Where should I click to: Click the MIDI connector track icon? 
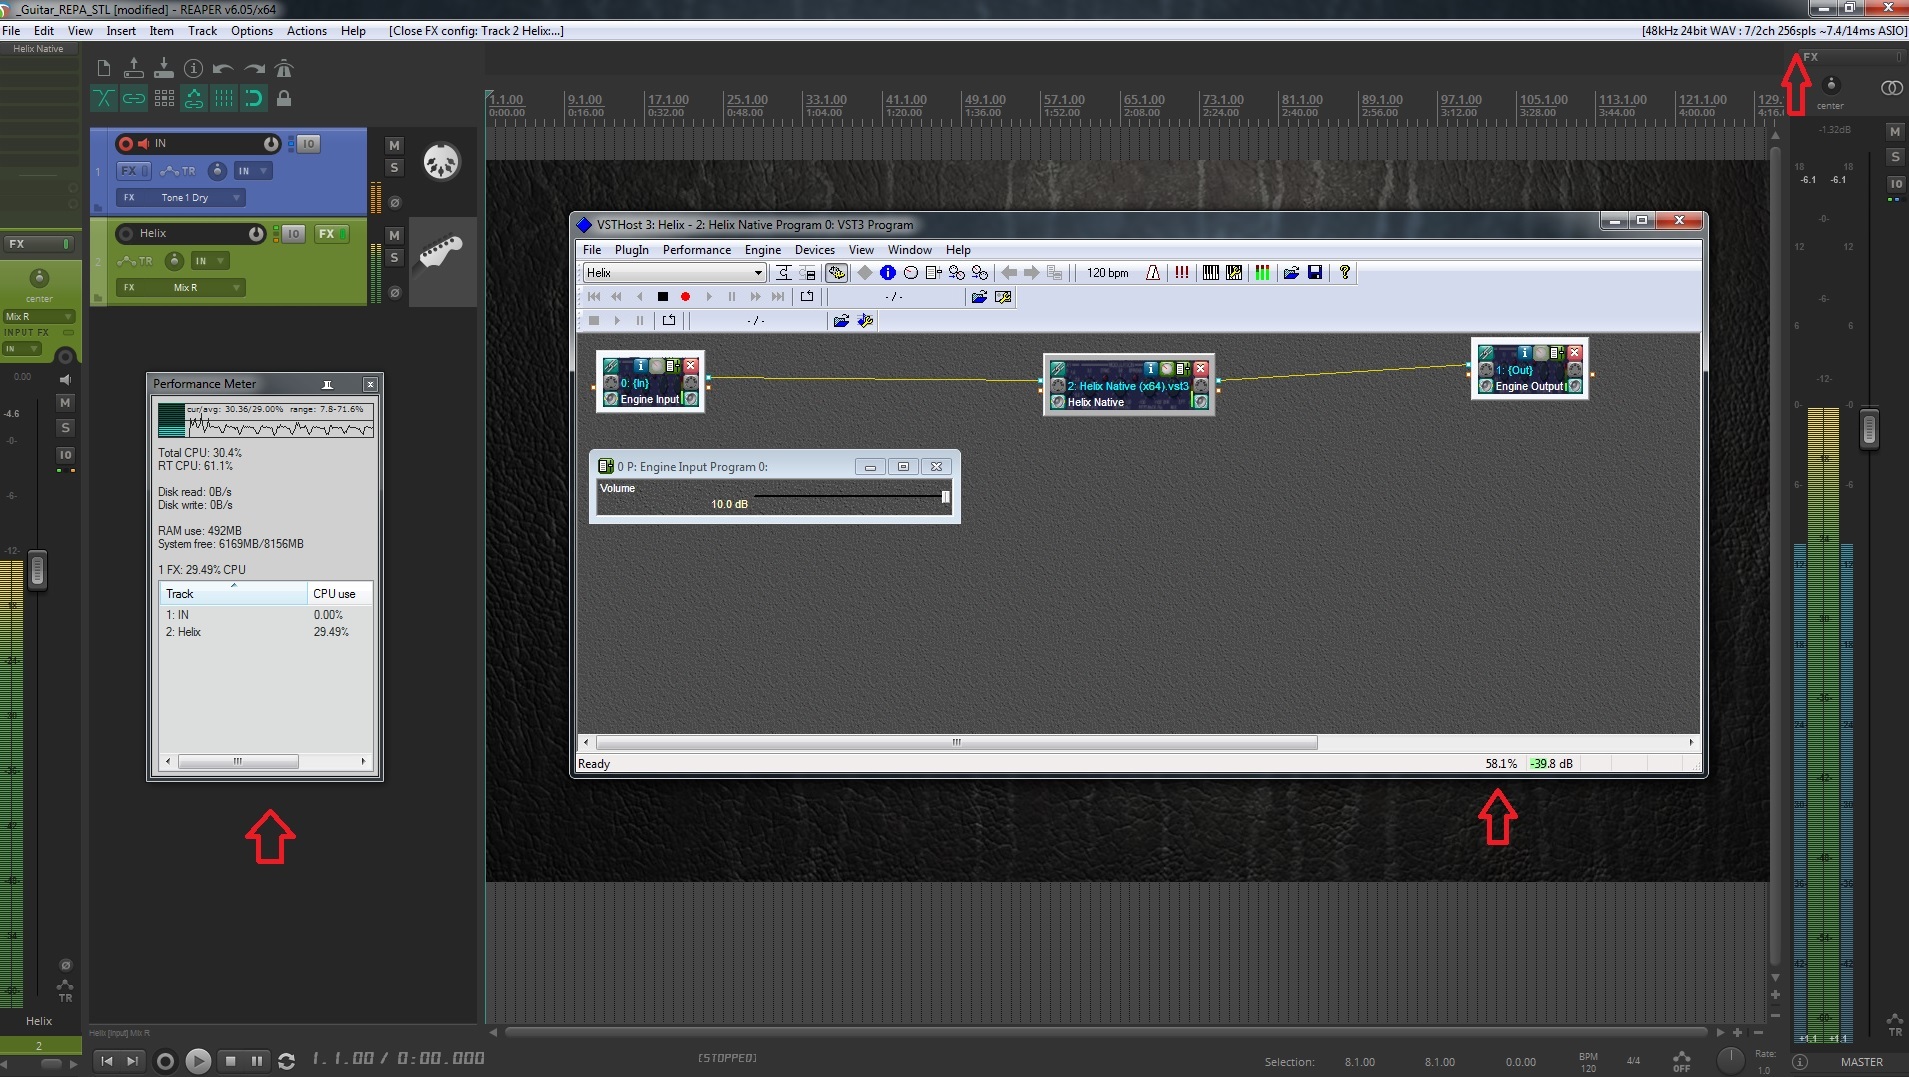pos(441,161)
